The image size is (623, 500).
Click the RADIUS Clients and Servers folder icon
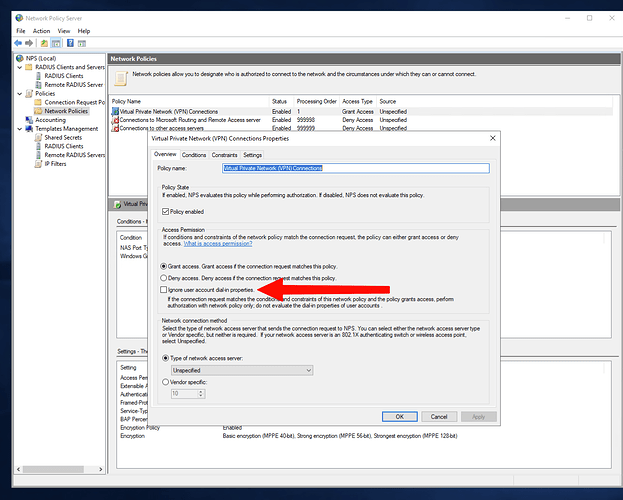point(29,67)
